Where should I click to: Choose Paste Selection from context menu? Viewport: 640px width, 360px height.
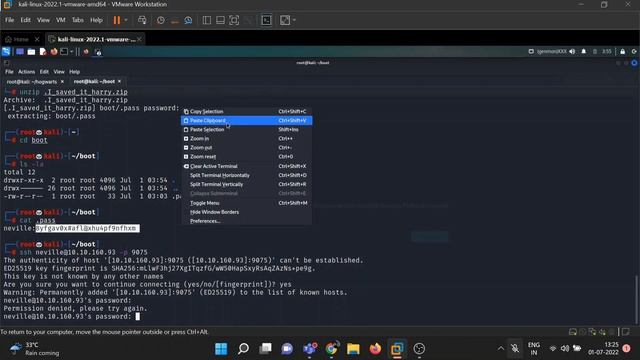(247, 129)
